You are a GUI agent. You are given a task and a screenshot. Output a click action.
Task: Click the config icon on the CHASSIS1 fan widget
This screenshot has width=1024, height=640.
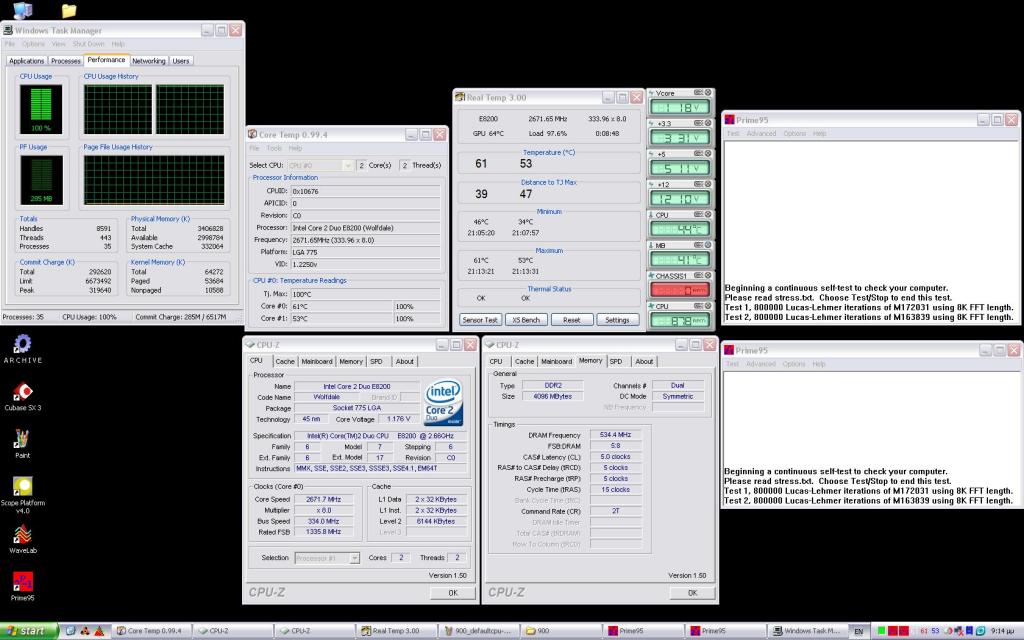pos(698,276)
